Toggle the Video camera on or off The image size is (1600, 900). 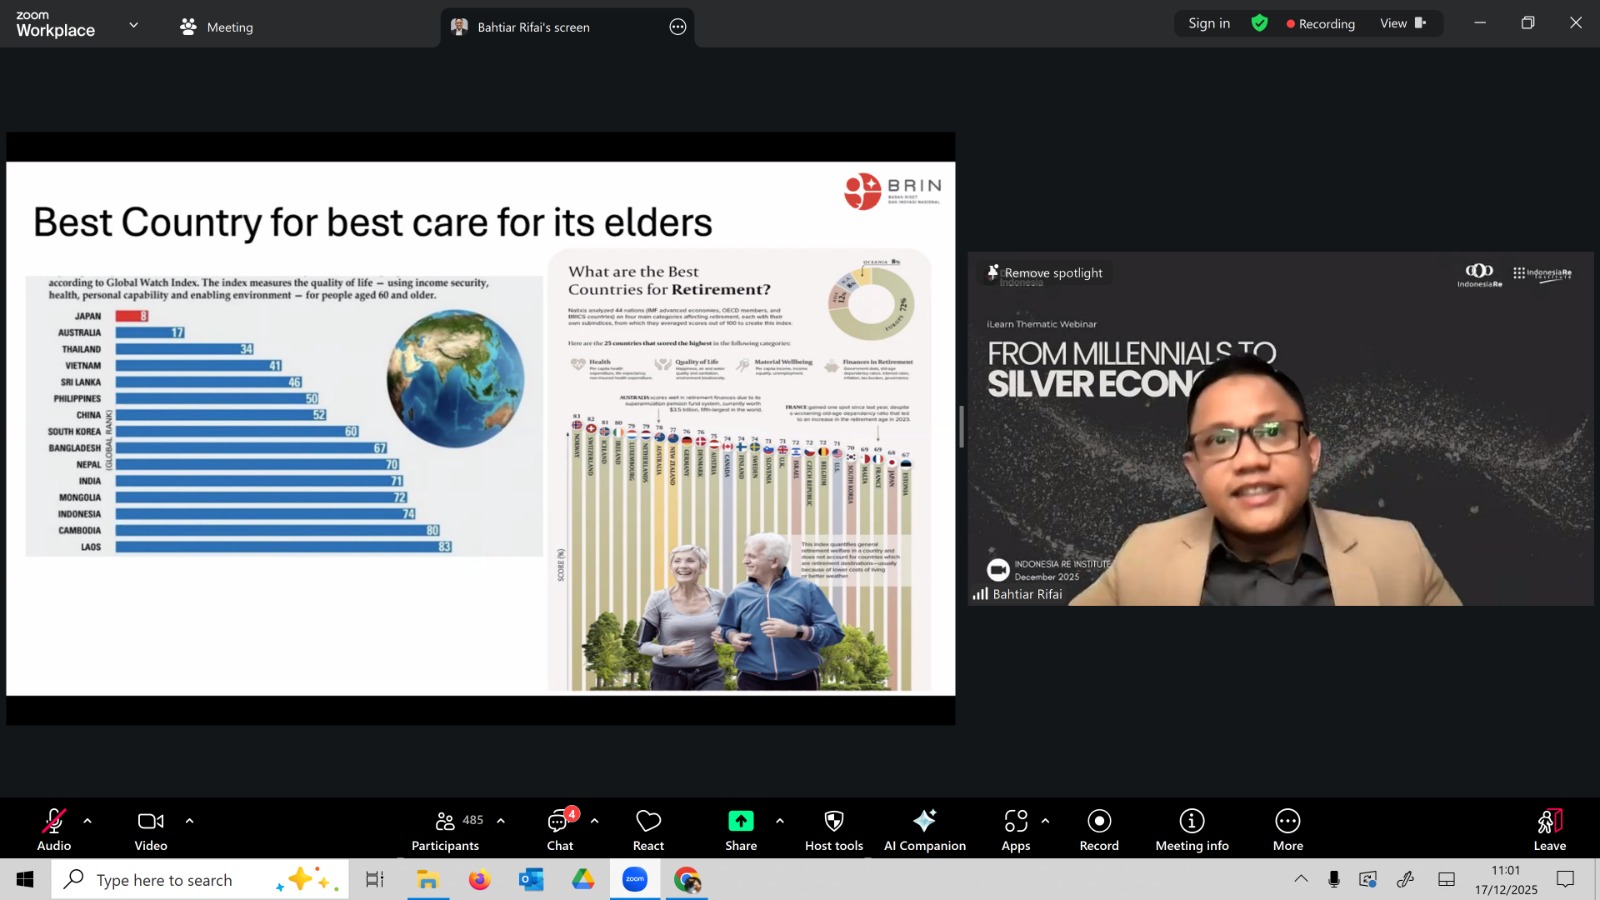coord(151,830)
